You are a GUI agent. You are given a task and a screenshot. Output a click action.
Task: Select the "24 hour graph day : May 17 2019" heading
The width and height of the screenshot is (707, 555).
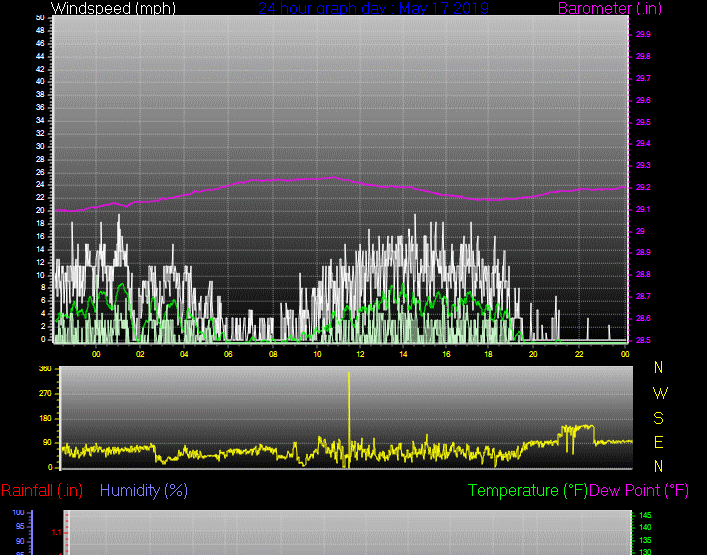click(373, 8)
